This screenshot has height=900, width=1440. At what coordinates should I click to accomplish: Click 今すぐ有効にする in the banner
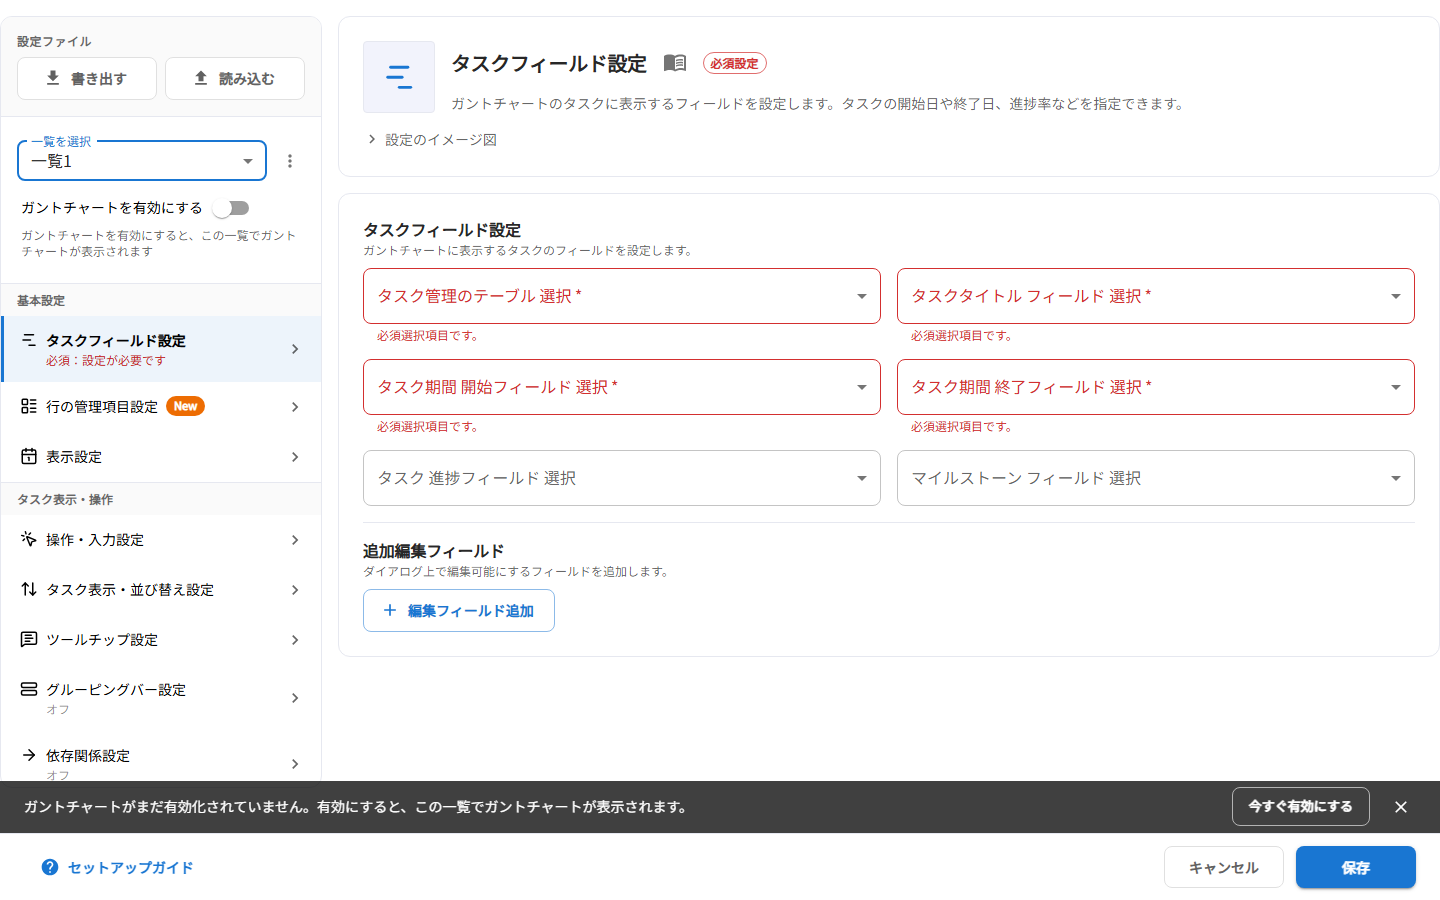(x=1301, y=806)
